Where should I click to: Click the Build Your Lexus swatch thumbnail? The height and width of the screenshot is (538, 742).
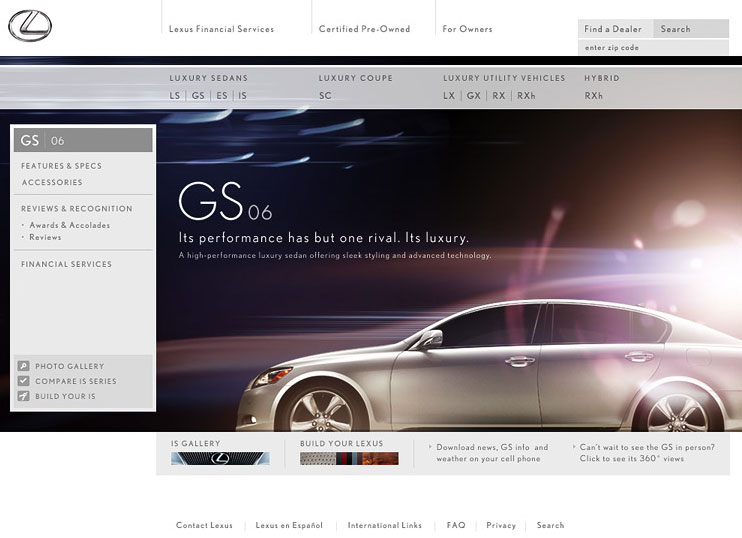pyautogui.click(x=349, y=458)
